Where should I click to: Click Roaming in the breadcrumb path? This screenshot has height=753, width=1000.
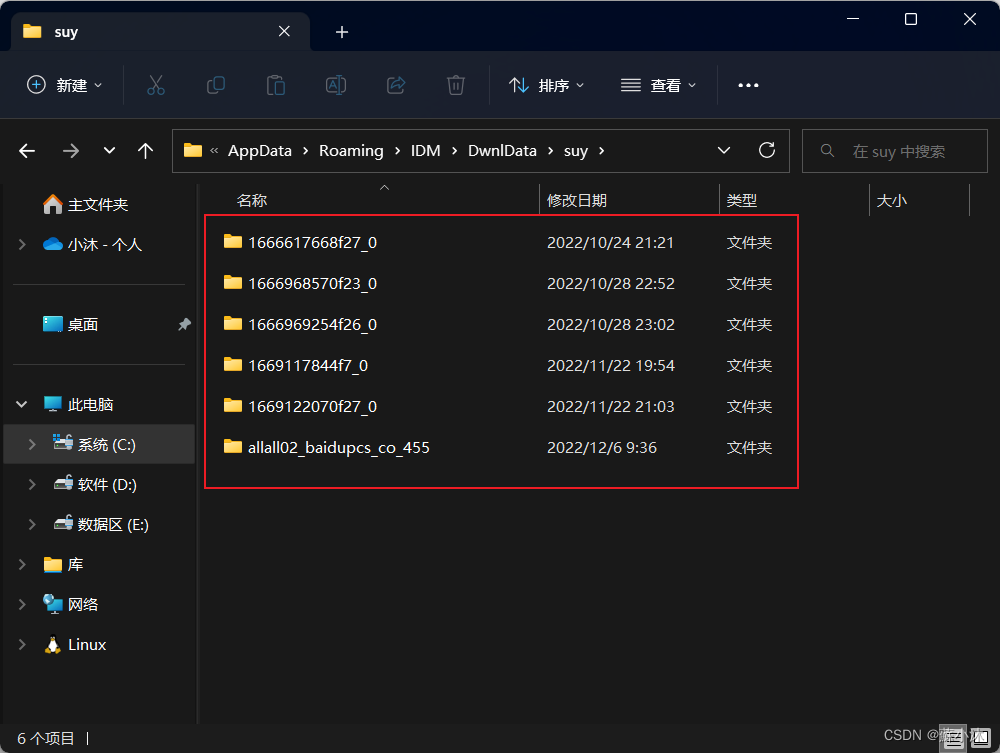point(351,150)
